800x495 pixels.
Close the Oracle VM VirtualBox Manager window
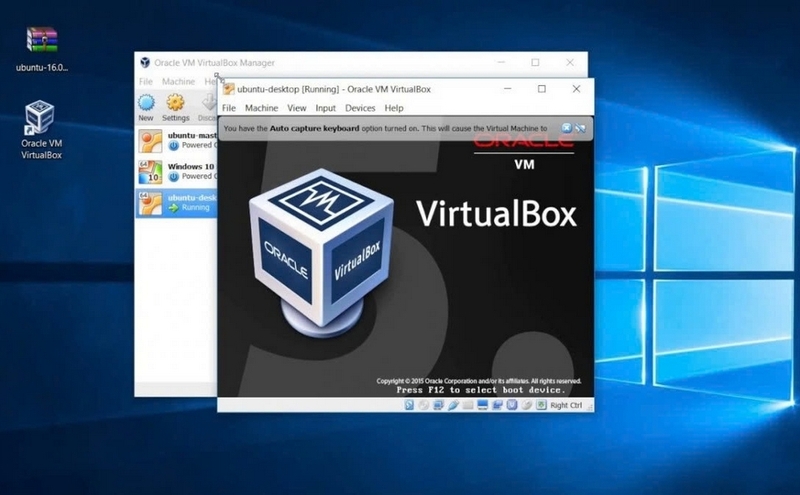point(570,62)
